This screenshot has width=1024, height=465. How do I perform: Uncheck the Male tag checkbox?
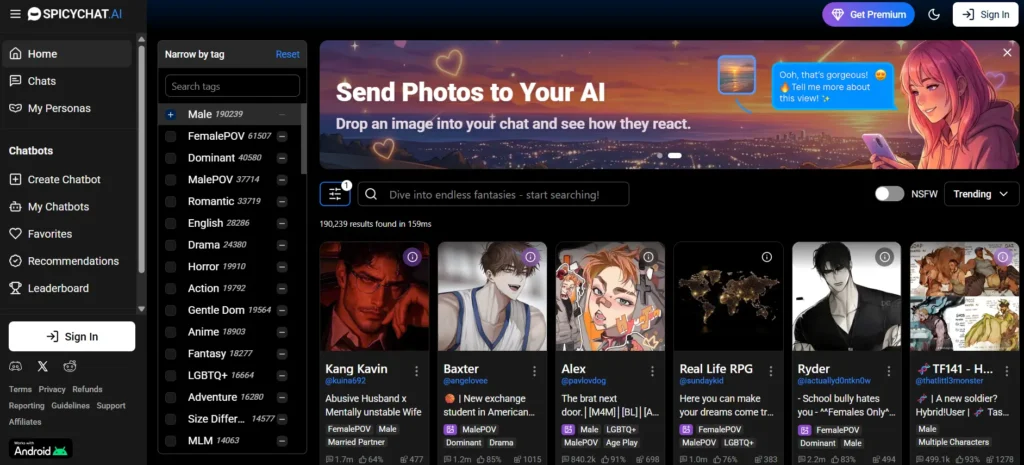(x=170, y=114)
